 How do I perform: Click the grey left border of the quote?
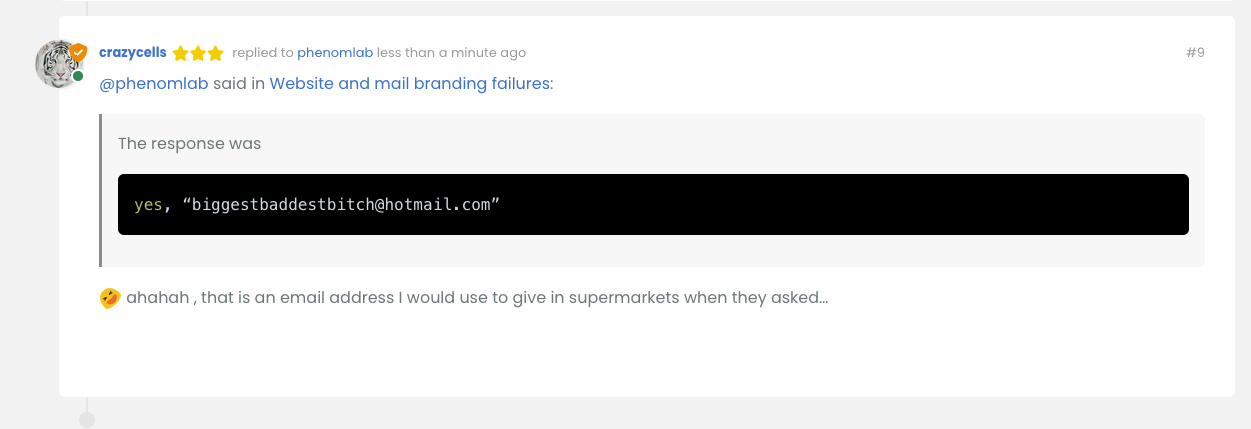click(101, 190)
